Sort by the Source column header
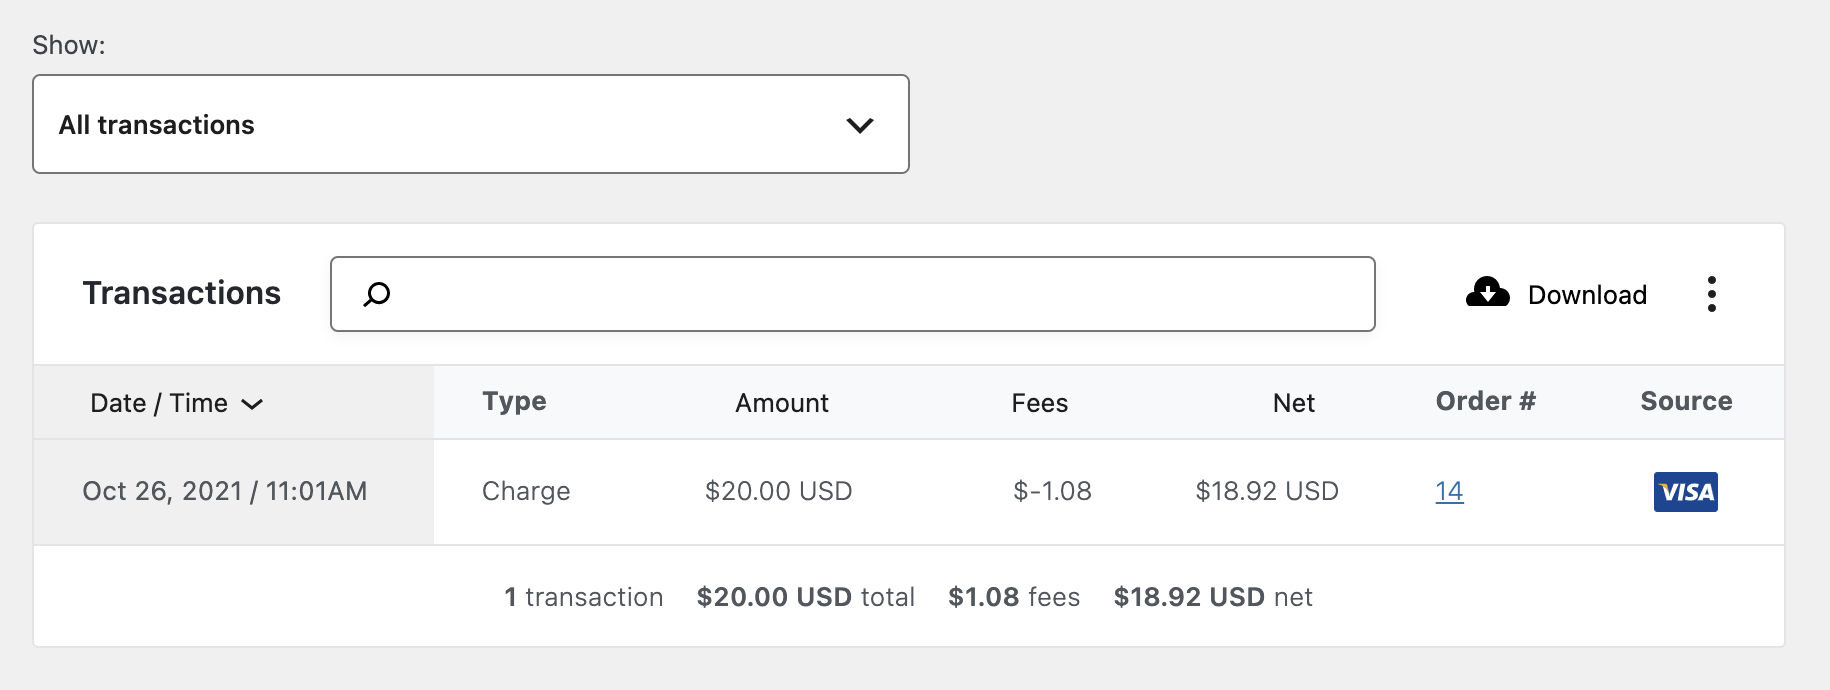Screen dimensions: 1830x690 tap(1686, 401)
